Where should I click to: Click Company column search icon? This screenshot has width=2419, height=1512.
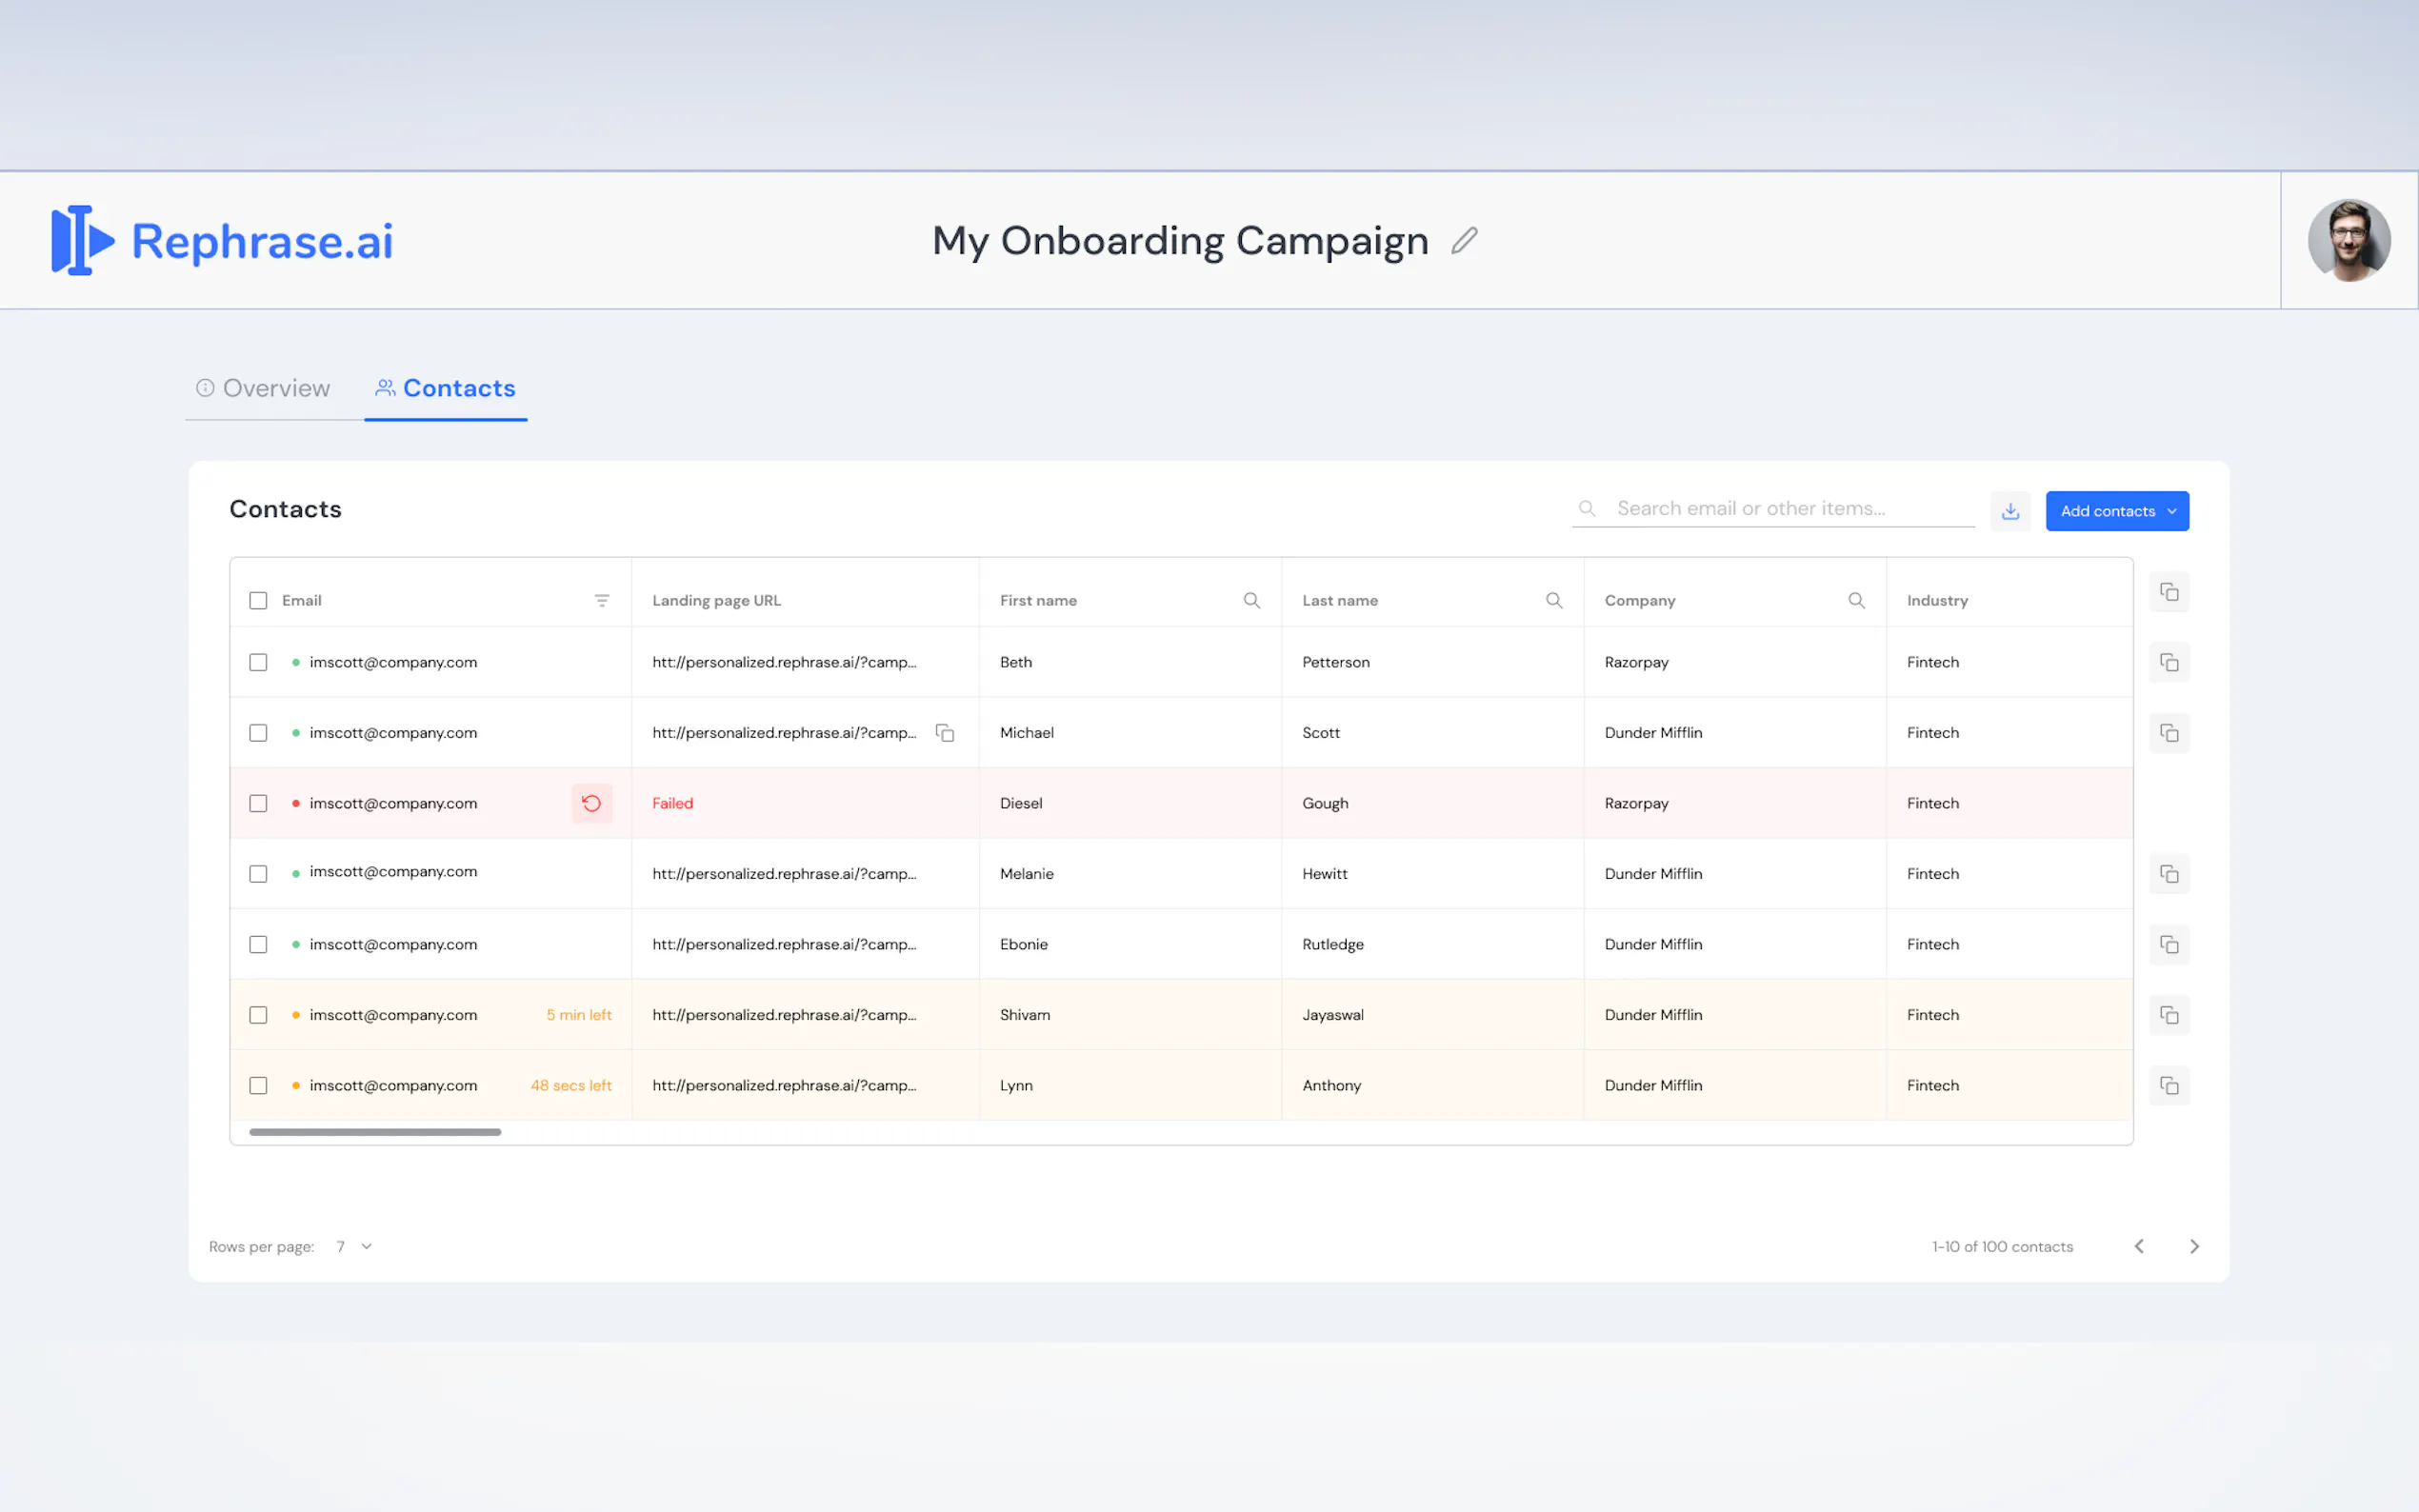(1856, 600)
